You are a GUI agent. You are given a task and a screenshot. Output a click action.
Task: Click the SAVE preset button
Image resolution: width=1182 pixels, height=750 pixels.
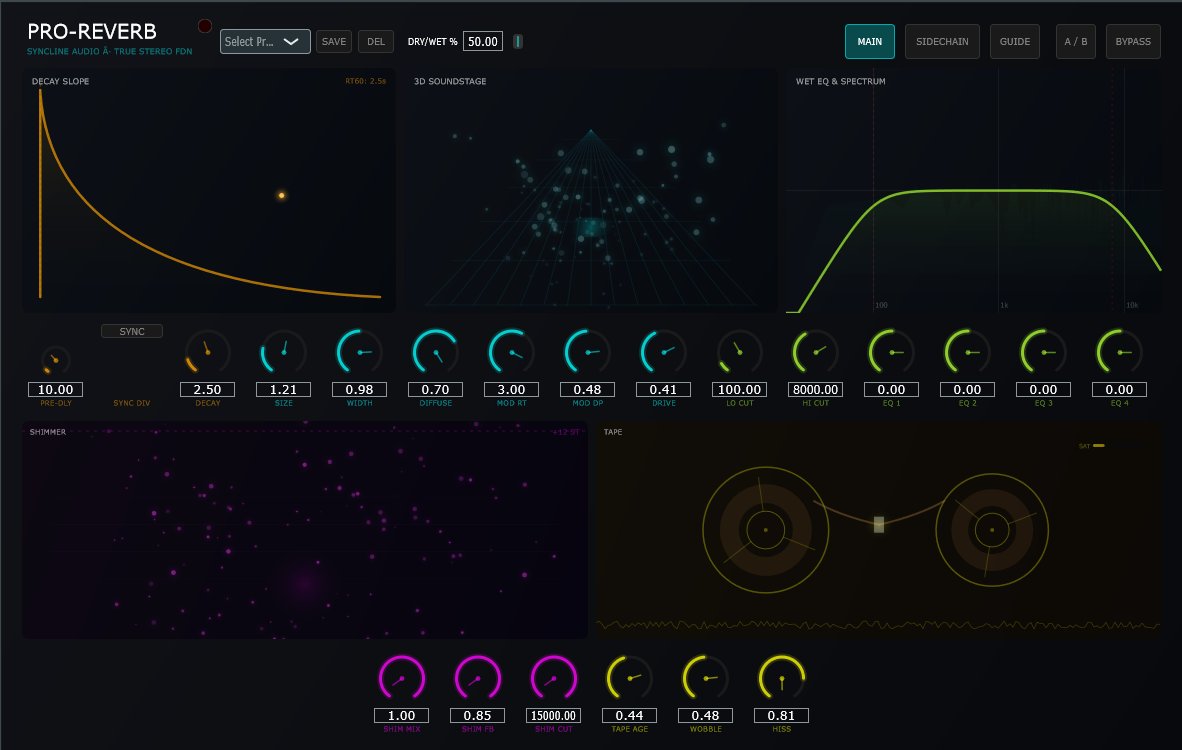pos(333,41)
